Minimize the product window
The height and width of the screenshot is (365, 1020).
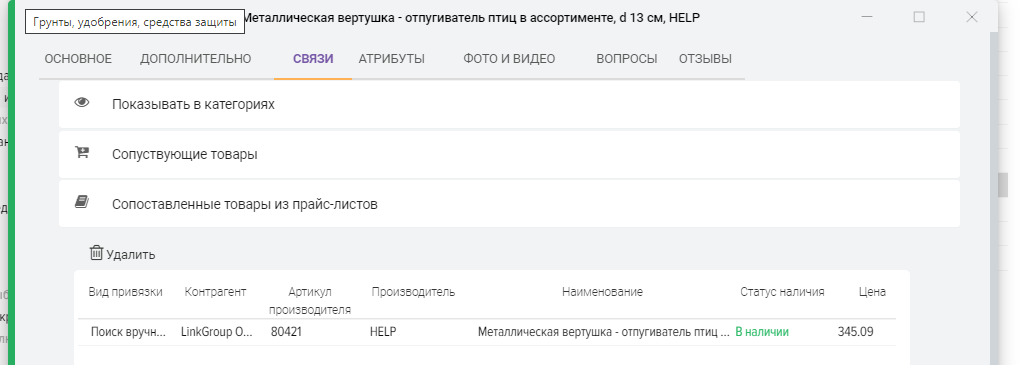pos(867,18)
